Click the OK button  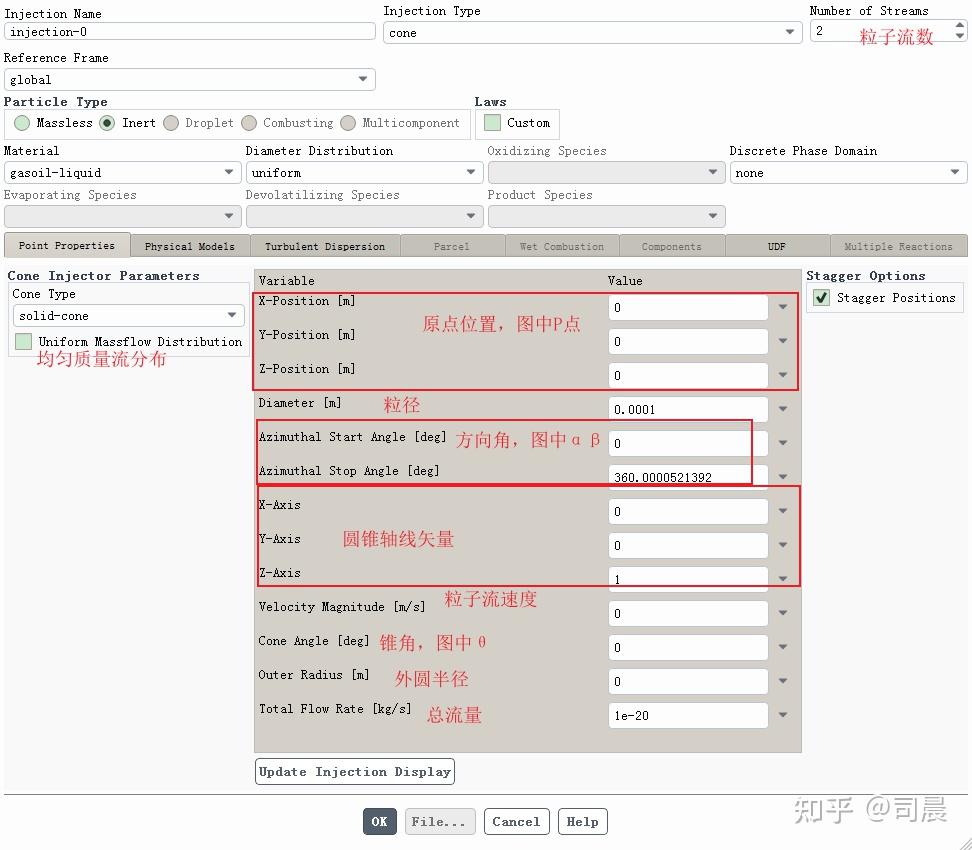379,821
